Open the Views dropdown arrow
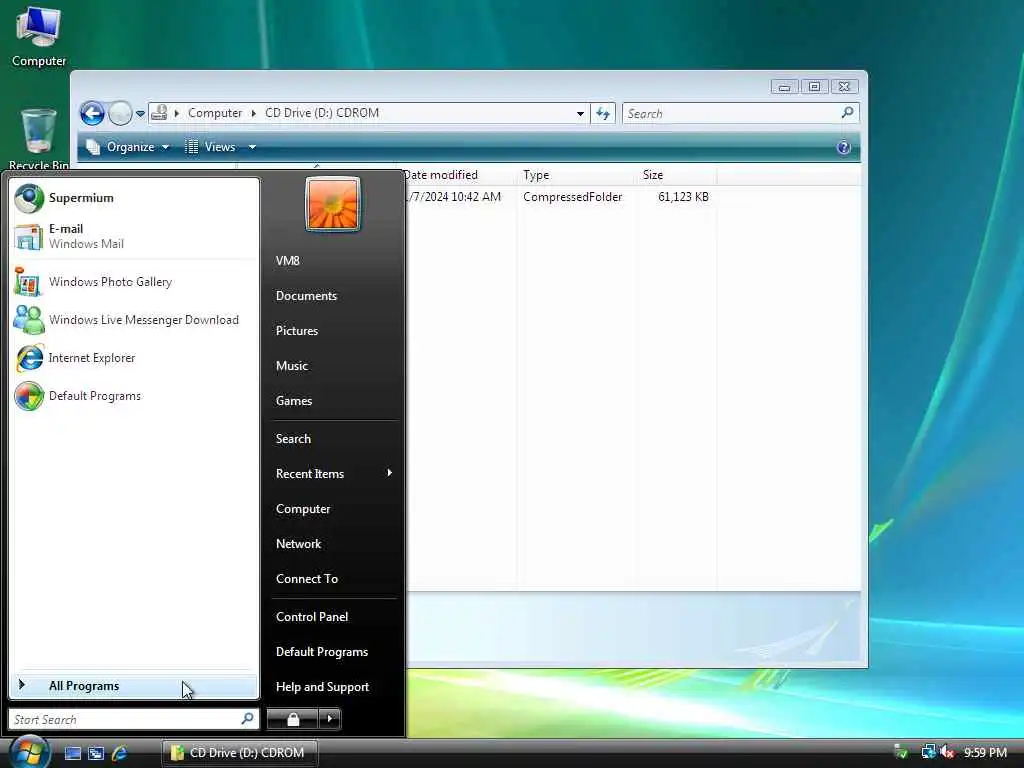This screenshot has height=768, width=1024. pyautogui.click(x=252, y=147)
